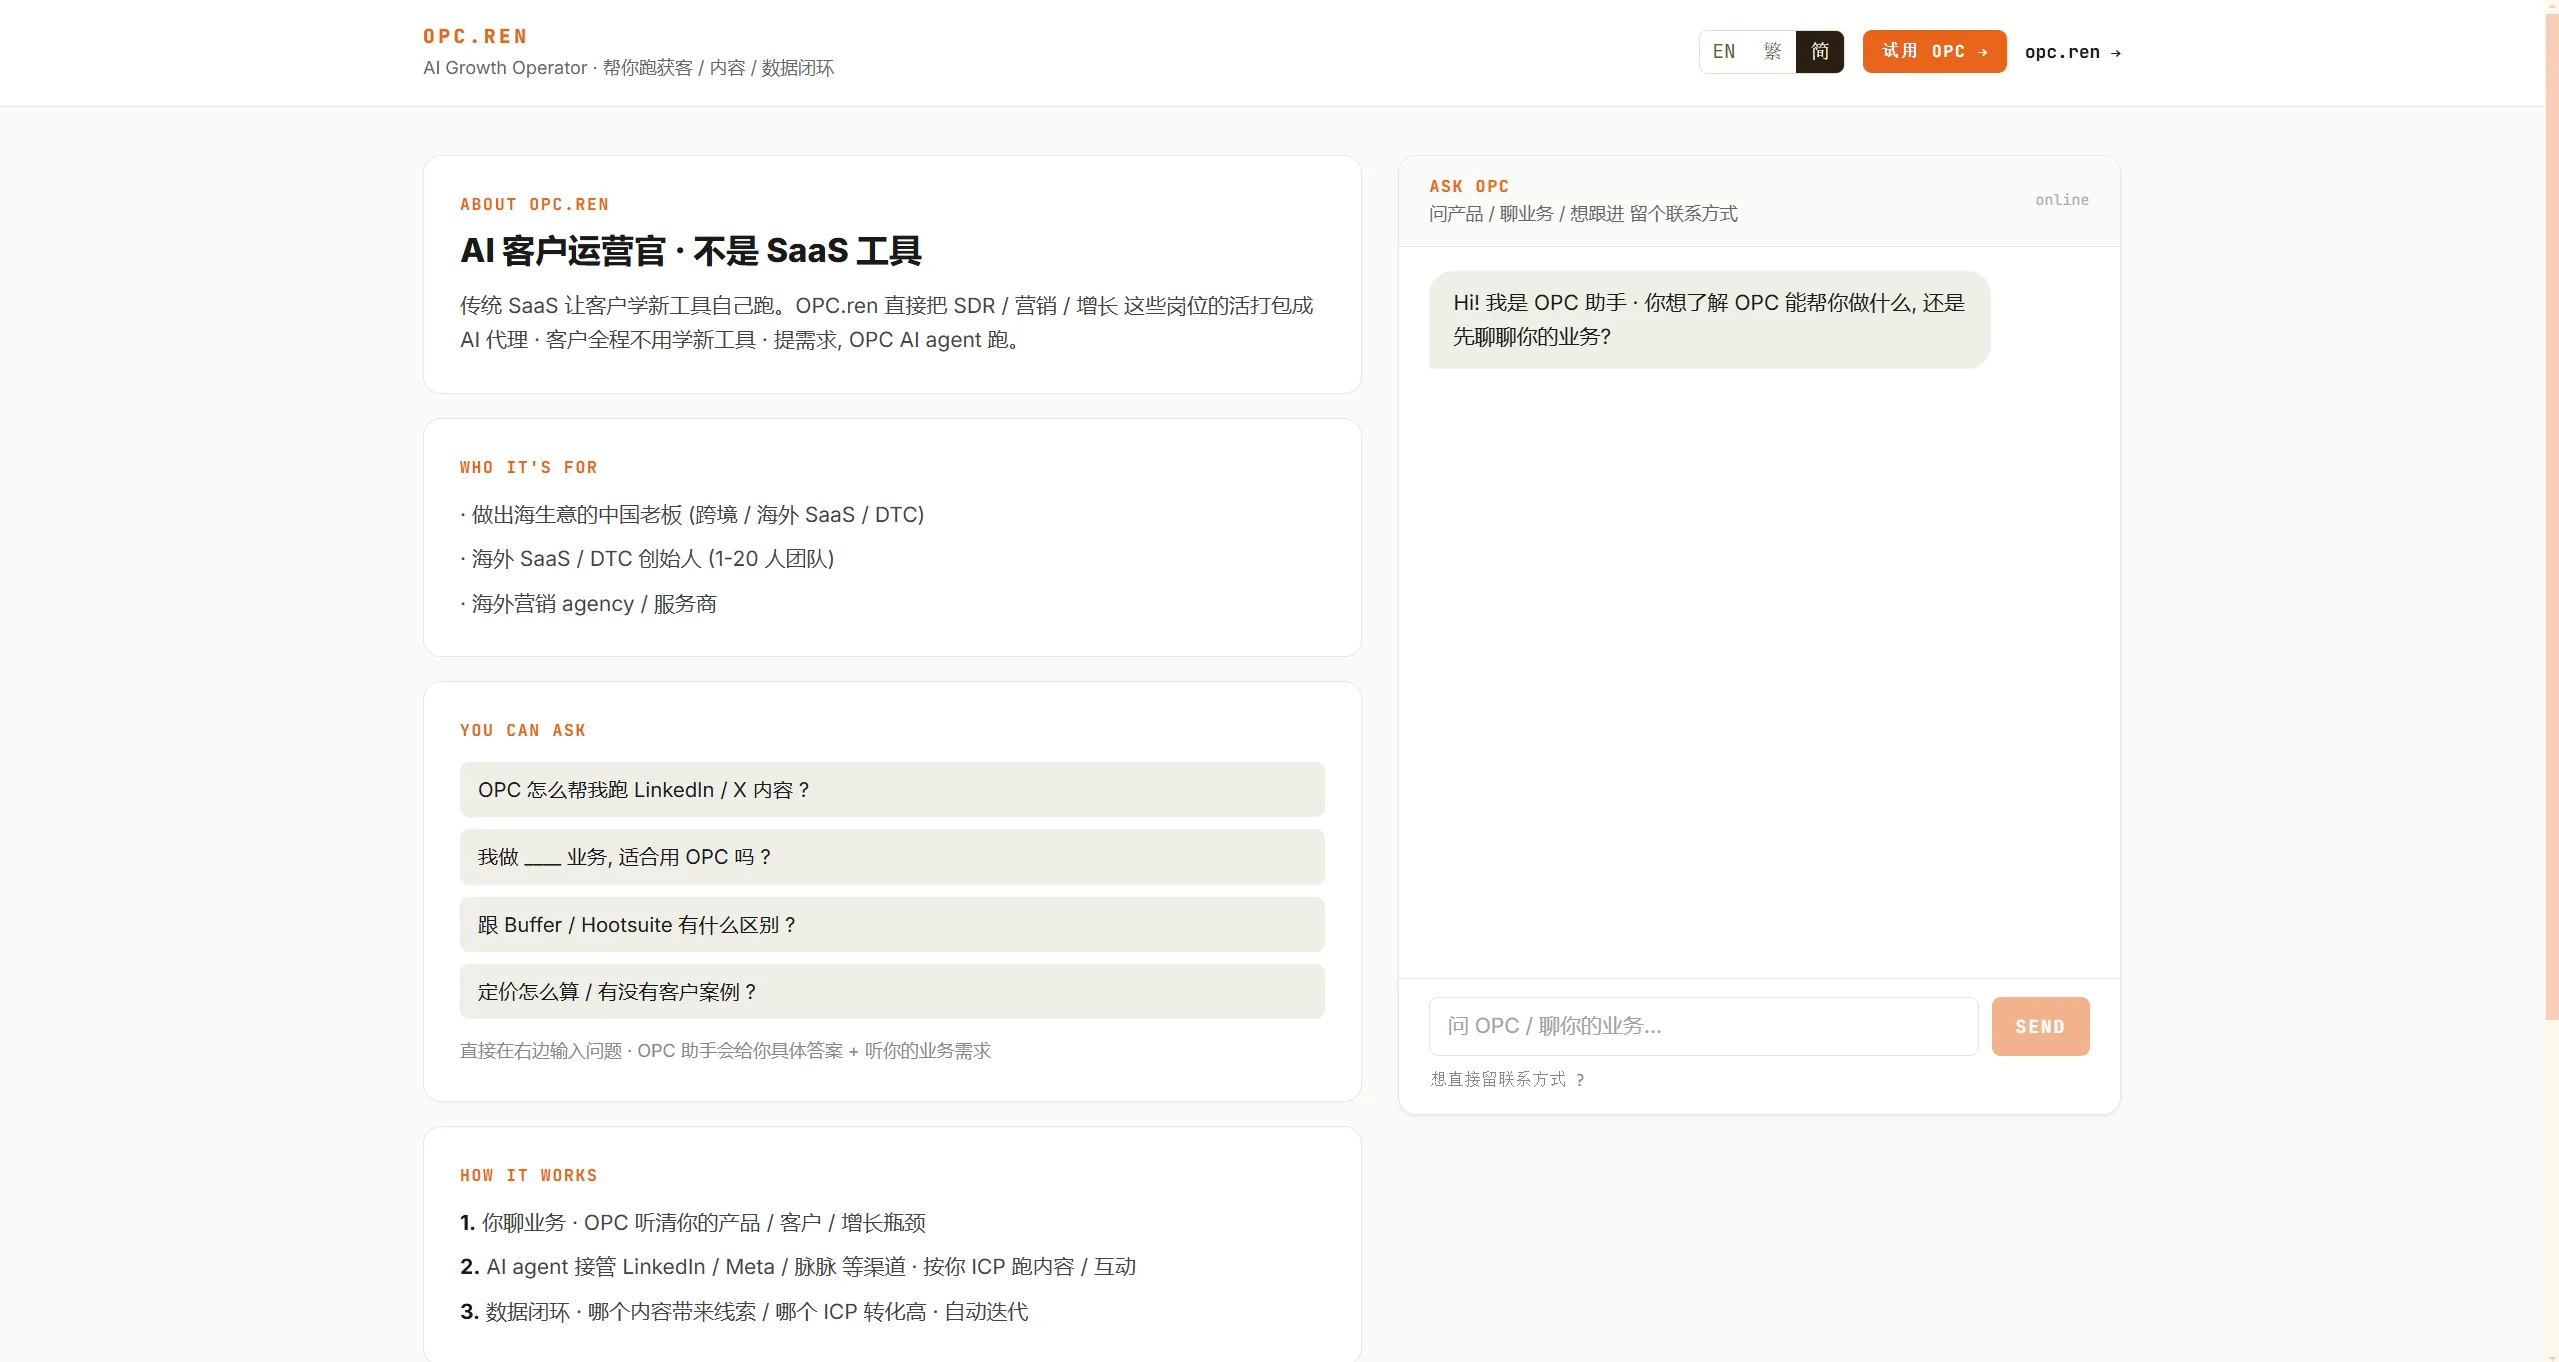Click the hint text '直接在右边输入问题'
Image resolution: width=2559 pixels, height=1362 pixels.
(725, 1051)
